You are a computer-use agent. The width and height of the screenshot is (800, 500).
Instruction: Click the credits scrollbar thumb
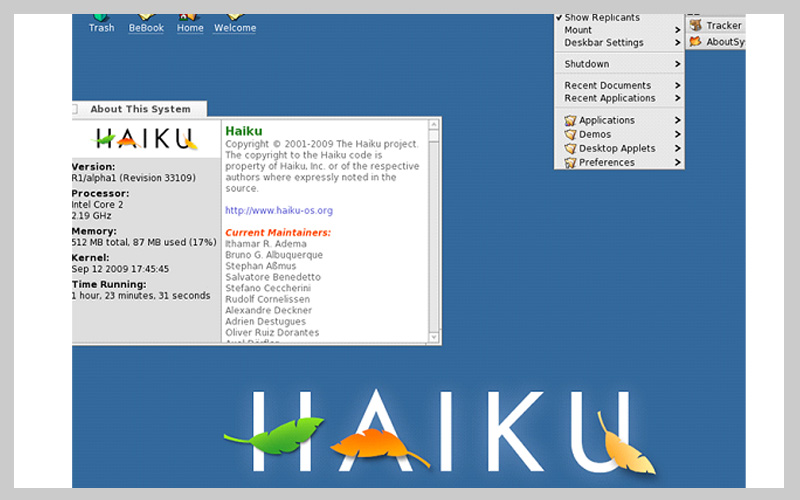tap(434, 136)
